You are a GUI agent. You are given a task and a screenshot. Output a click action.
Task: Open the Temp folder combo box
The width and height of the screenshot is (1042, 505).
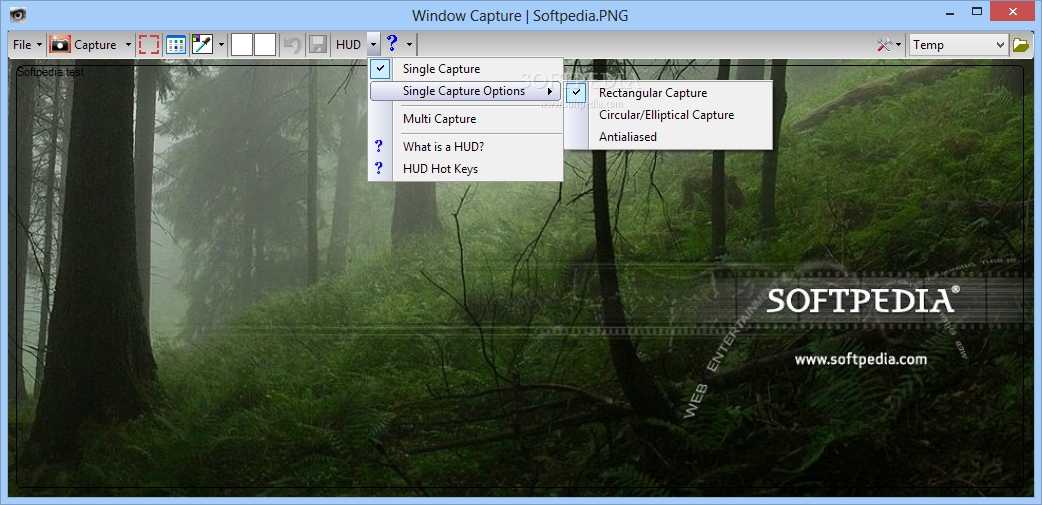pos(958,45)
